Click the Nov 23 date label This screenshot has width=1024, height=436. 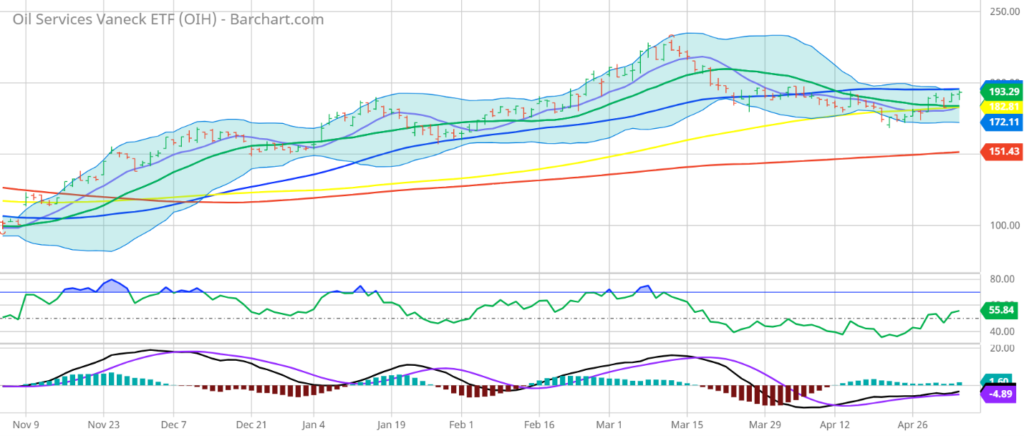[x=104, y=424]
